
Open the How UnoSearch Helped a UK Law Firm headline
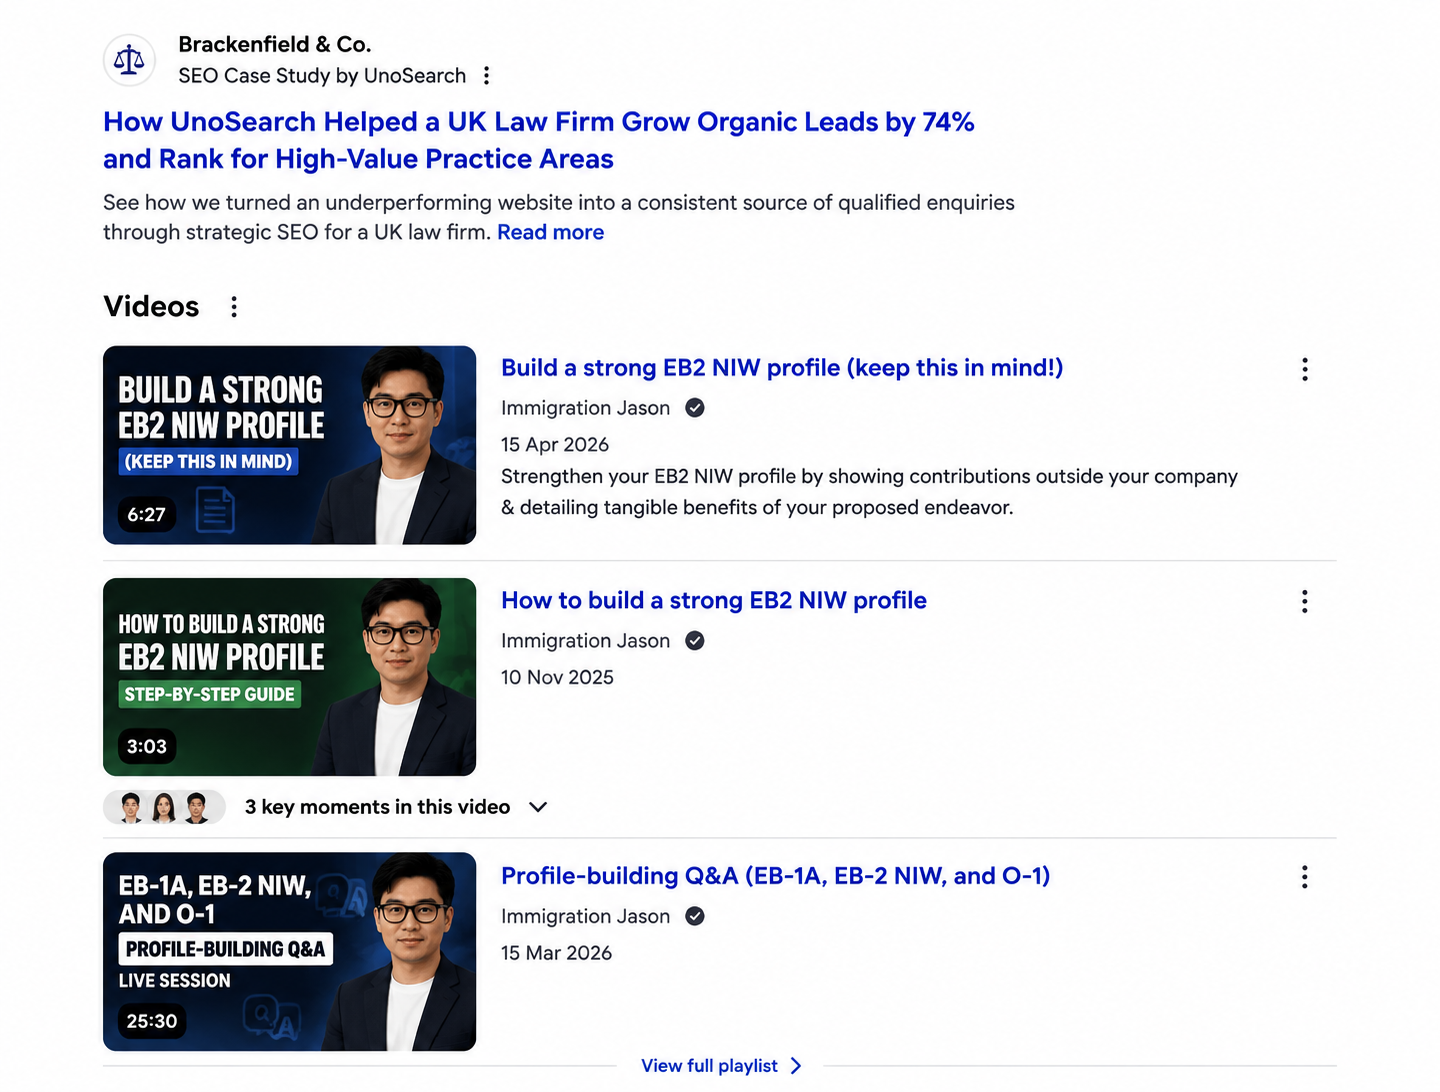point(538,140)
